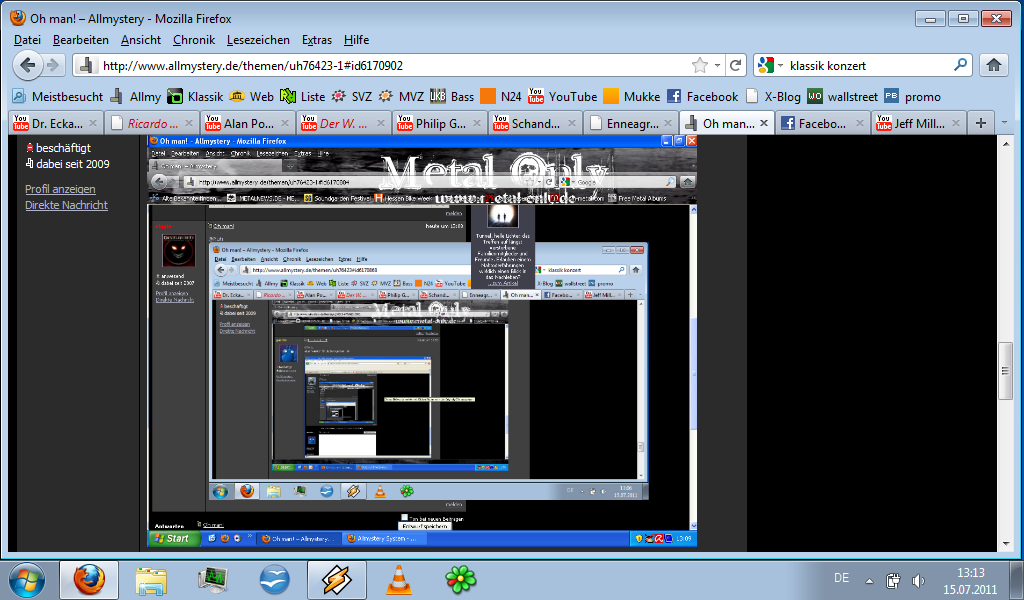List all tabs using the tab strip arrow
Screen dimensions: 1024x600
(x=1004, y=123)
